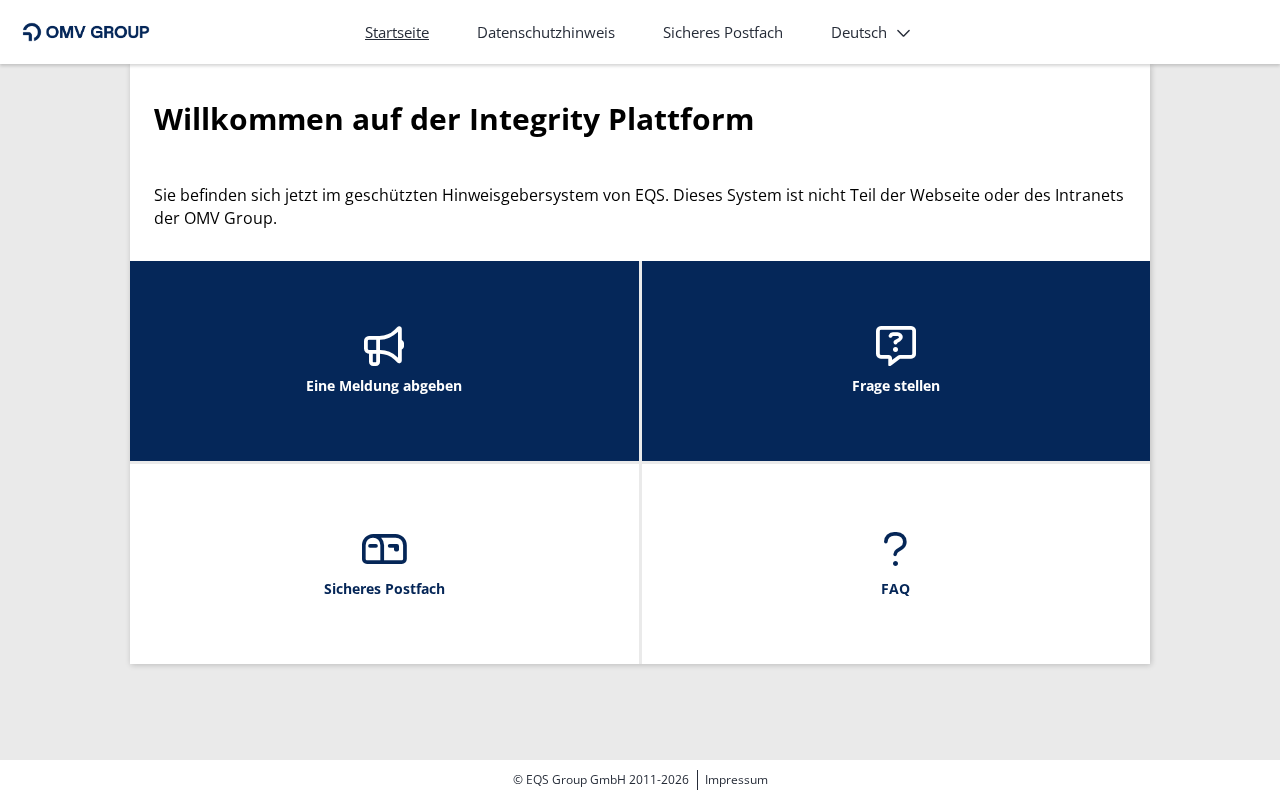This screenshot has height=800, width=1280.
Task: Open the Deutsch language dropdown
Action: (x=859, y=32)
